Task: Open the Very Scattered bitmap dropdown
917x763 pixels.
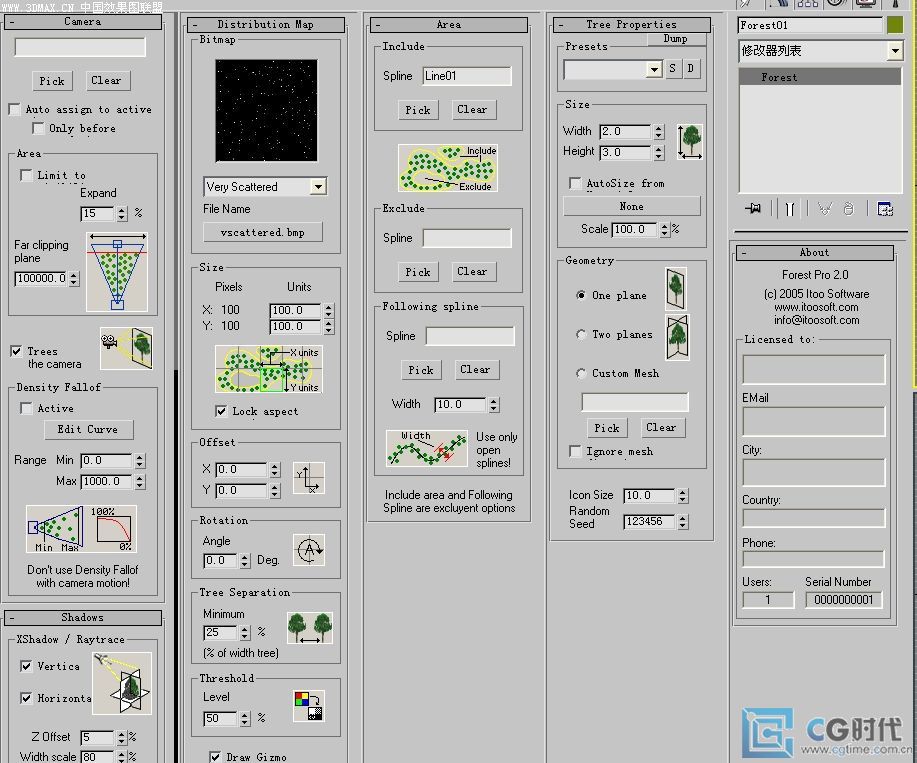Action: pyautogui.click(x=318, y=187)
